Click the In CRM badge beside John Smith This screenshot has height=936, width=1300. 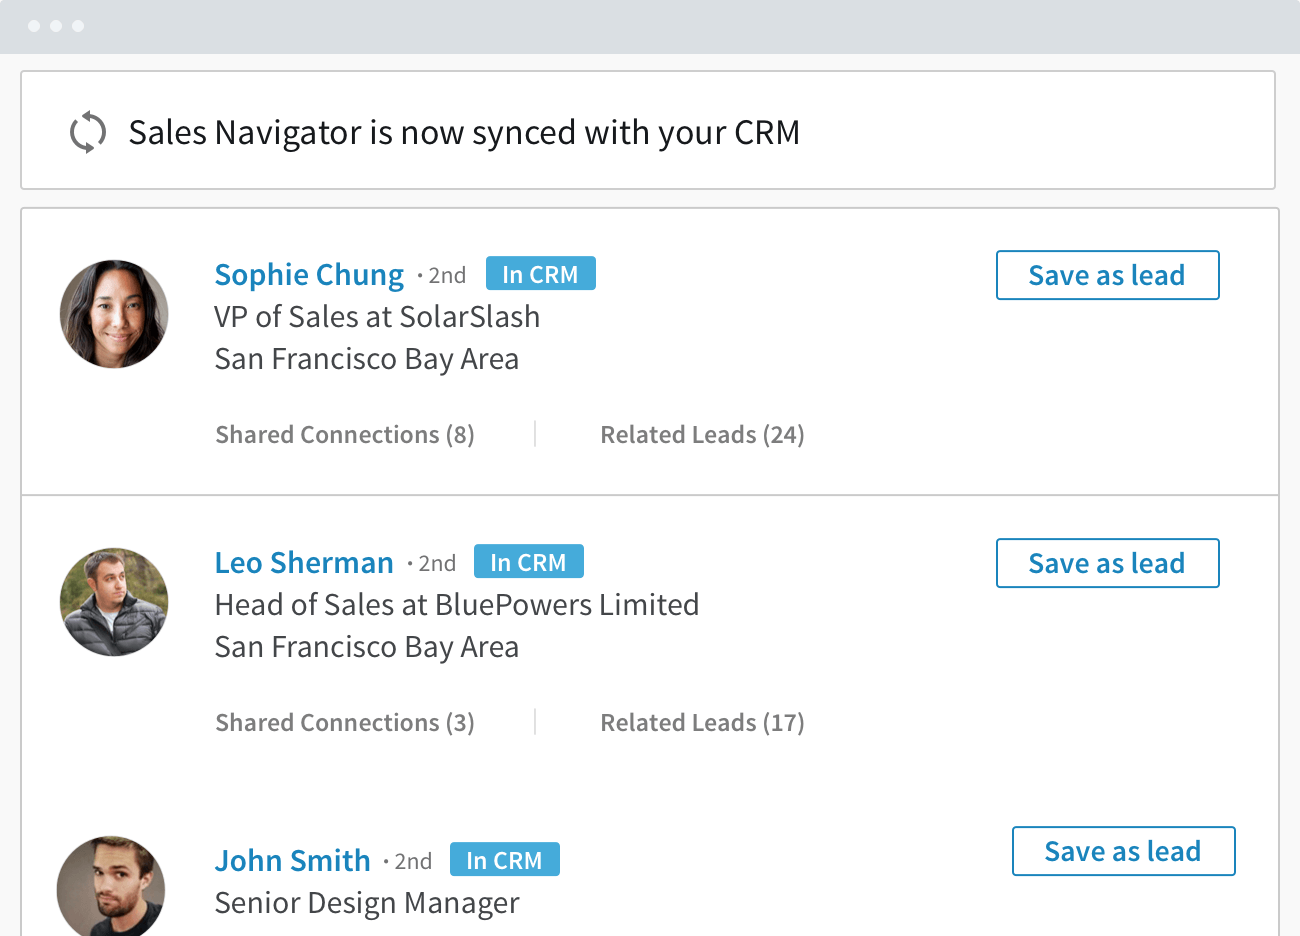(x=504, y=860)
